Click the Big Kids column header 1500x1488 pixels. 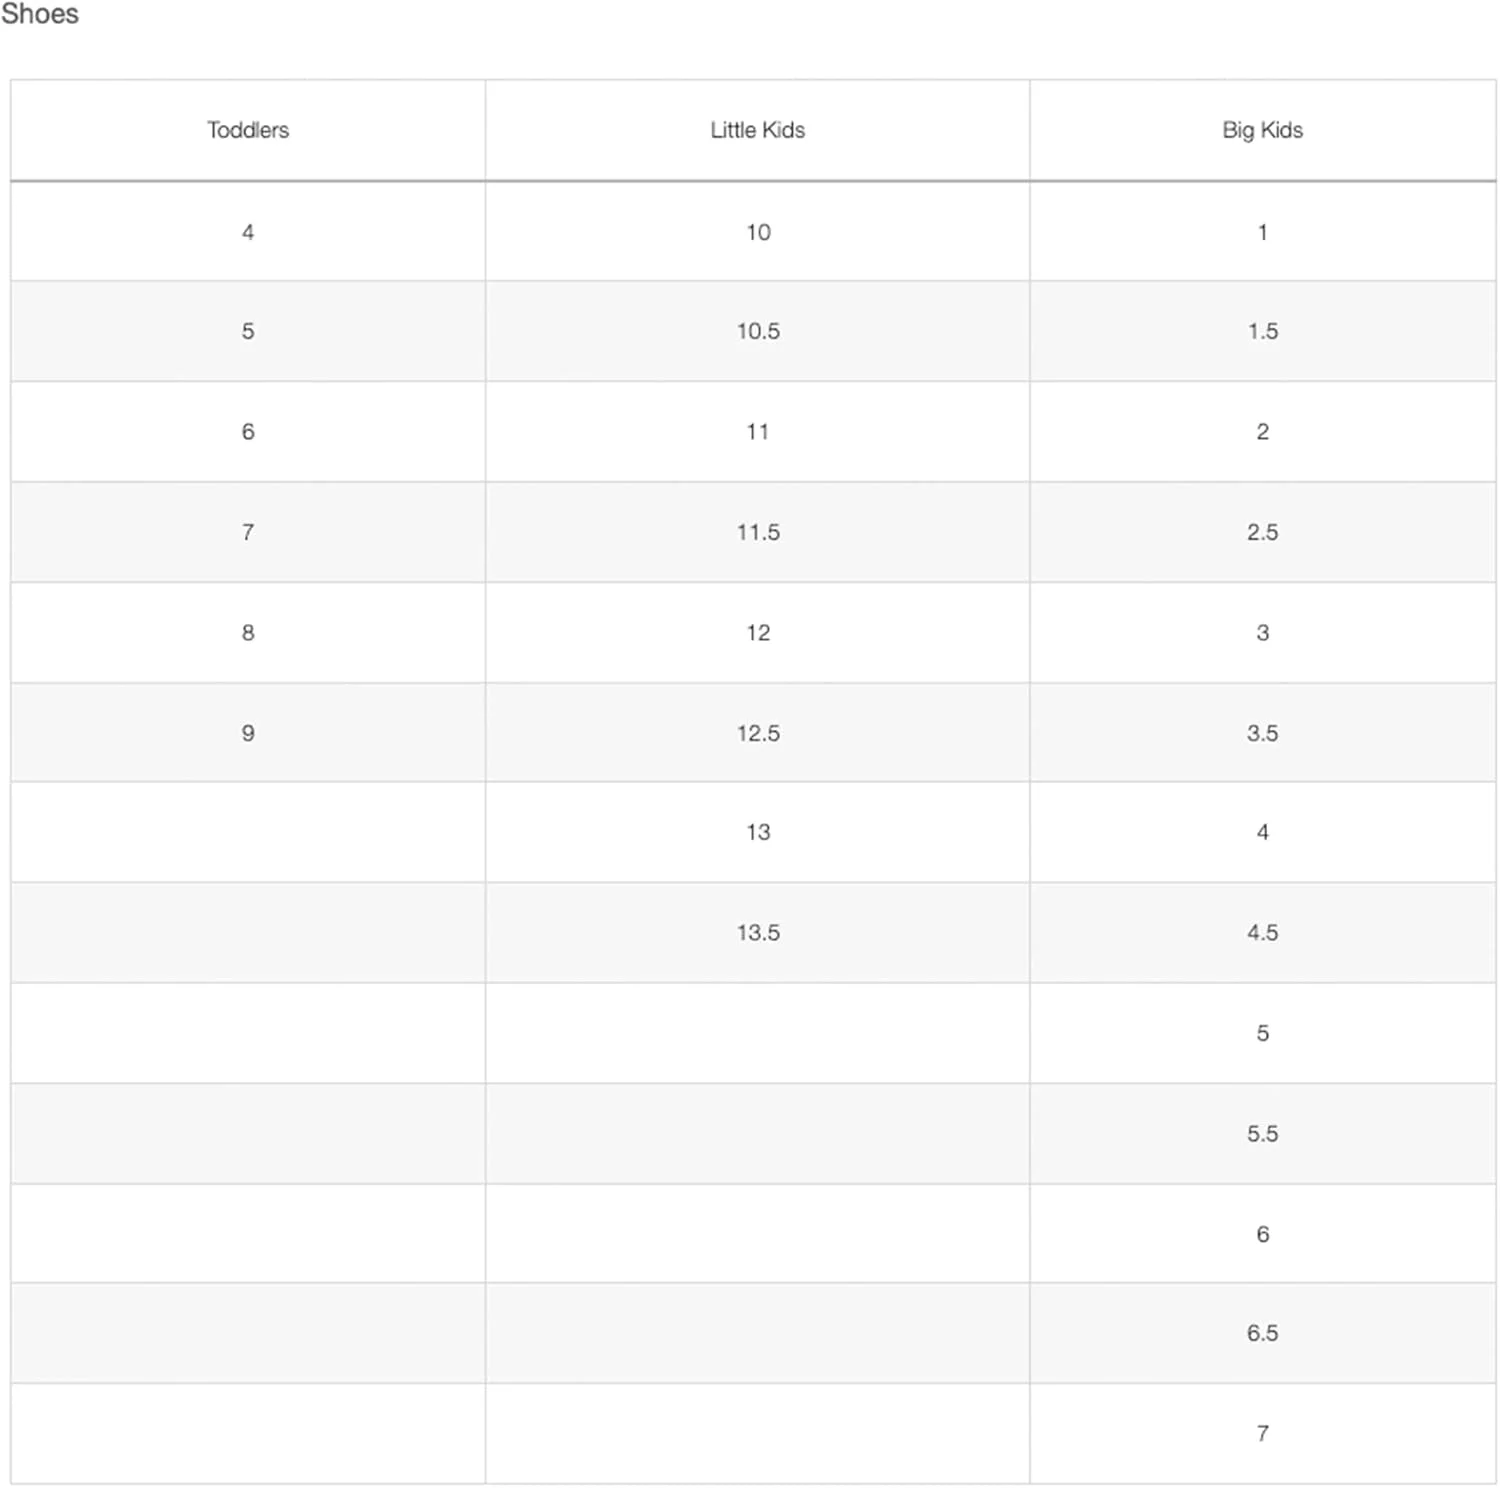[x=1262, y=130]
